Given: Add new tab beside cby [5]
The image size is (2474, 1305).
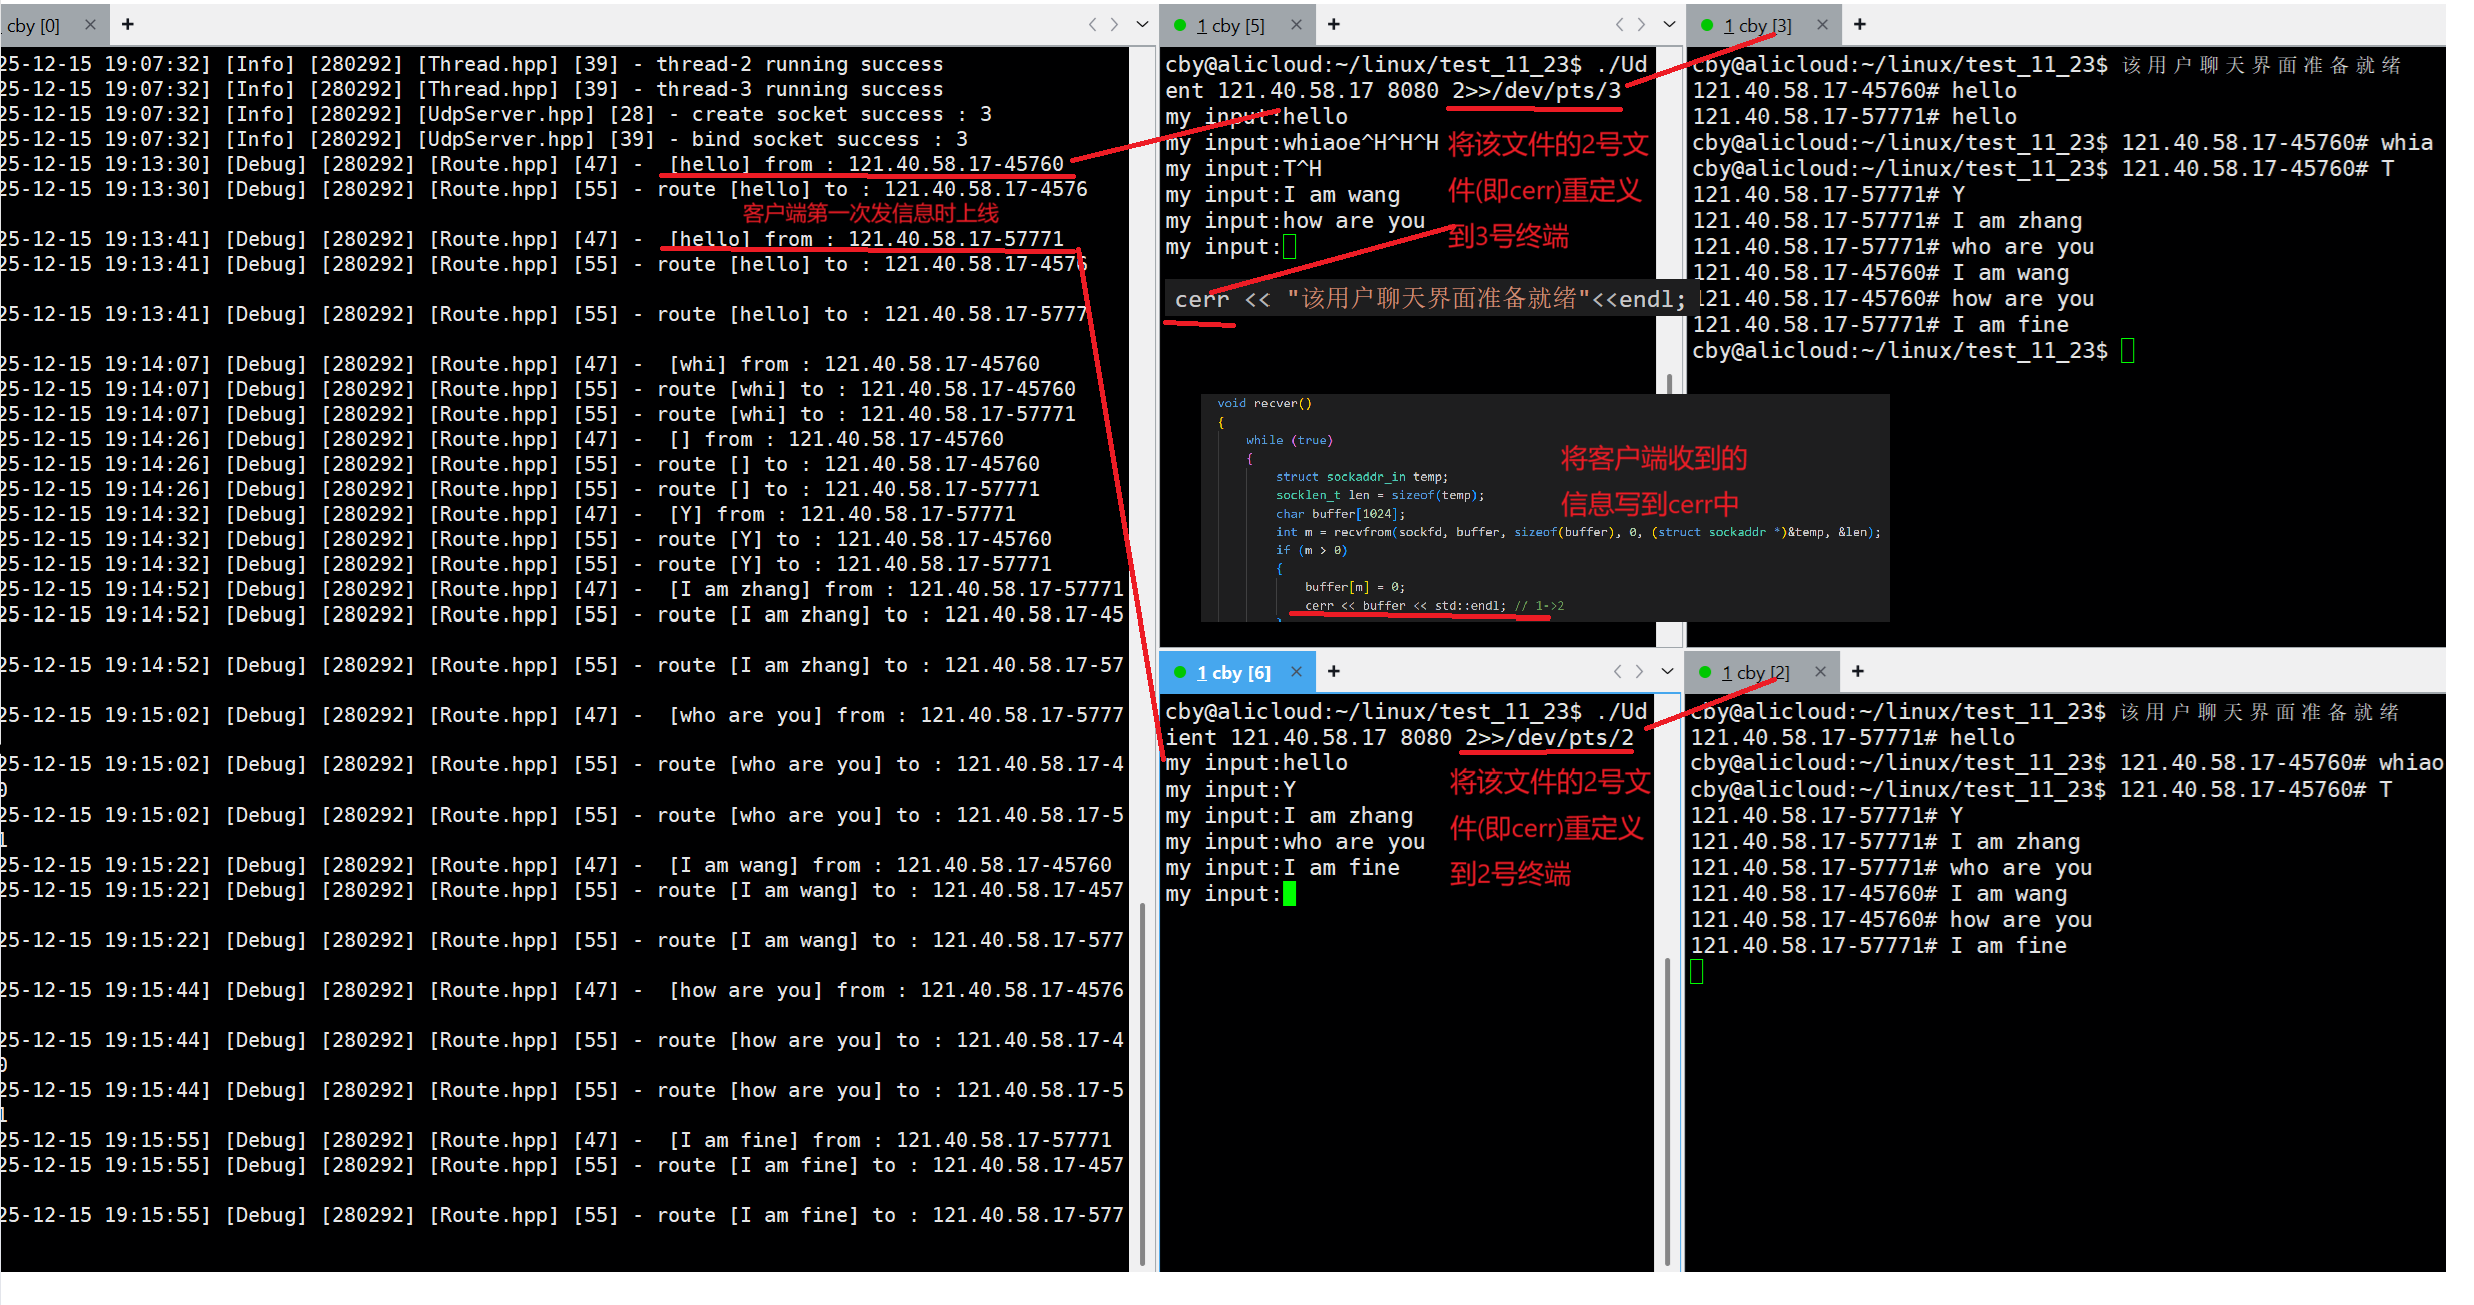Looking at the screenshot, I should [1333, 24].
